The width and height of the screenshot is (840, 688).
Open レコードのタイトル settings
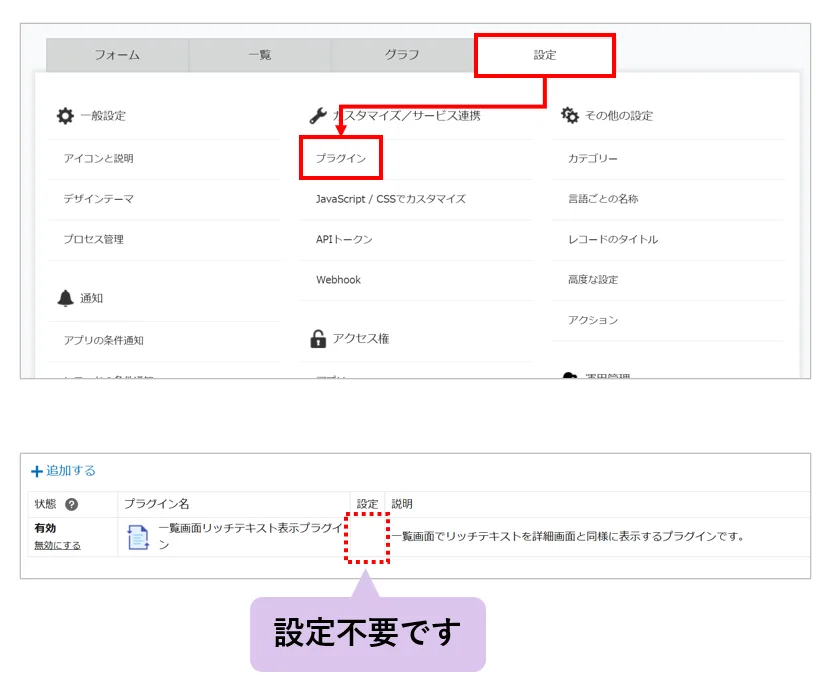tap(613, 240)
